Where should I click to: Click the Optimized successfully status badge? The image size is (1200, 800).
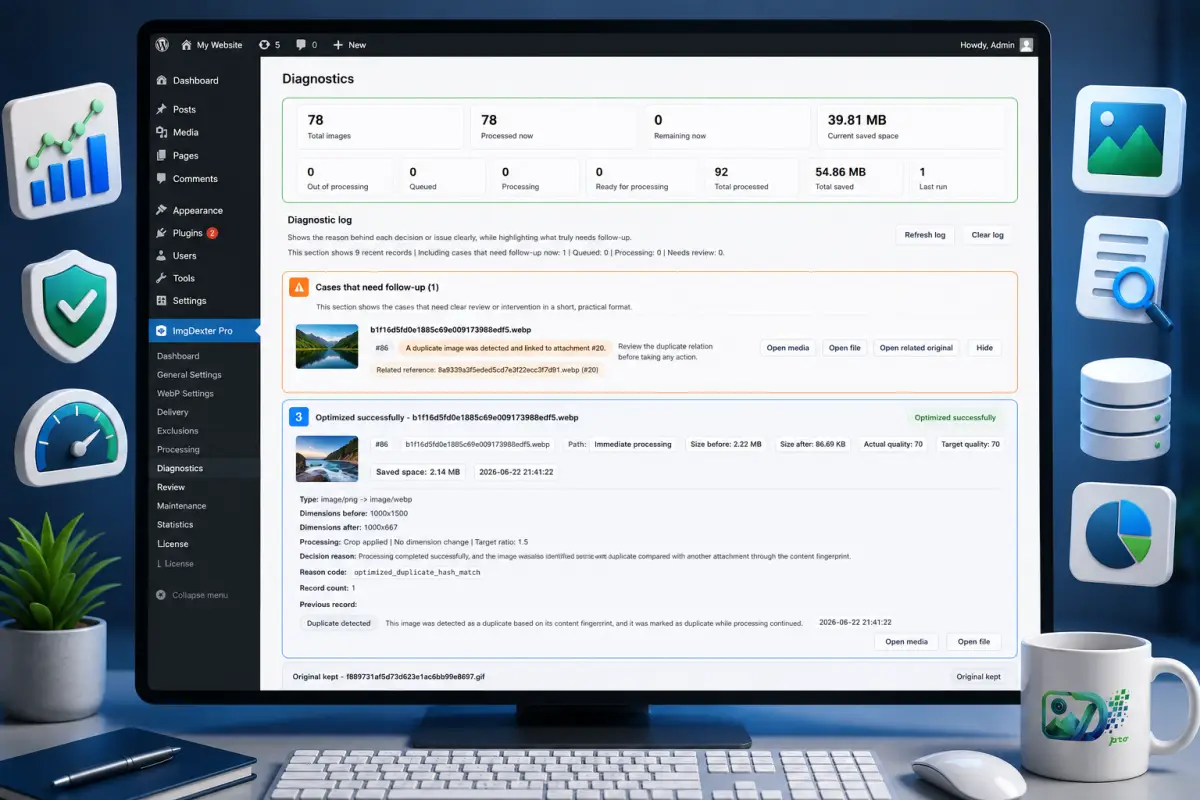[955, 418]
